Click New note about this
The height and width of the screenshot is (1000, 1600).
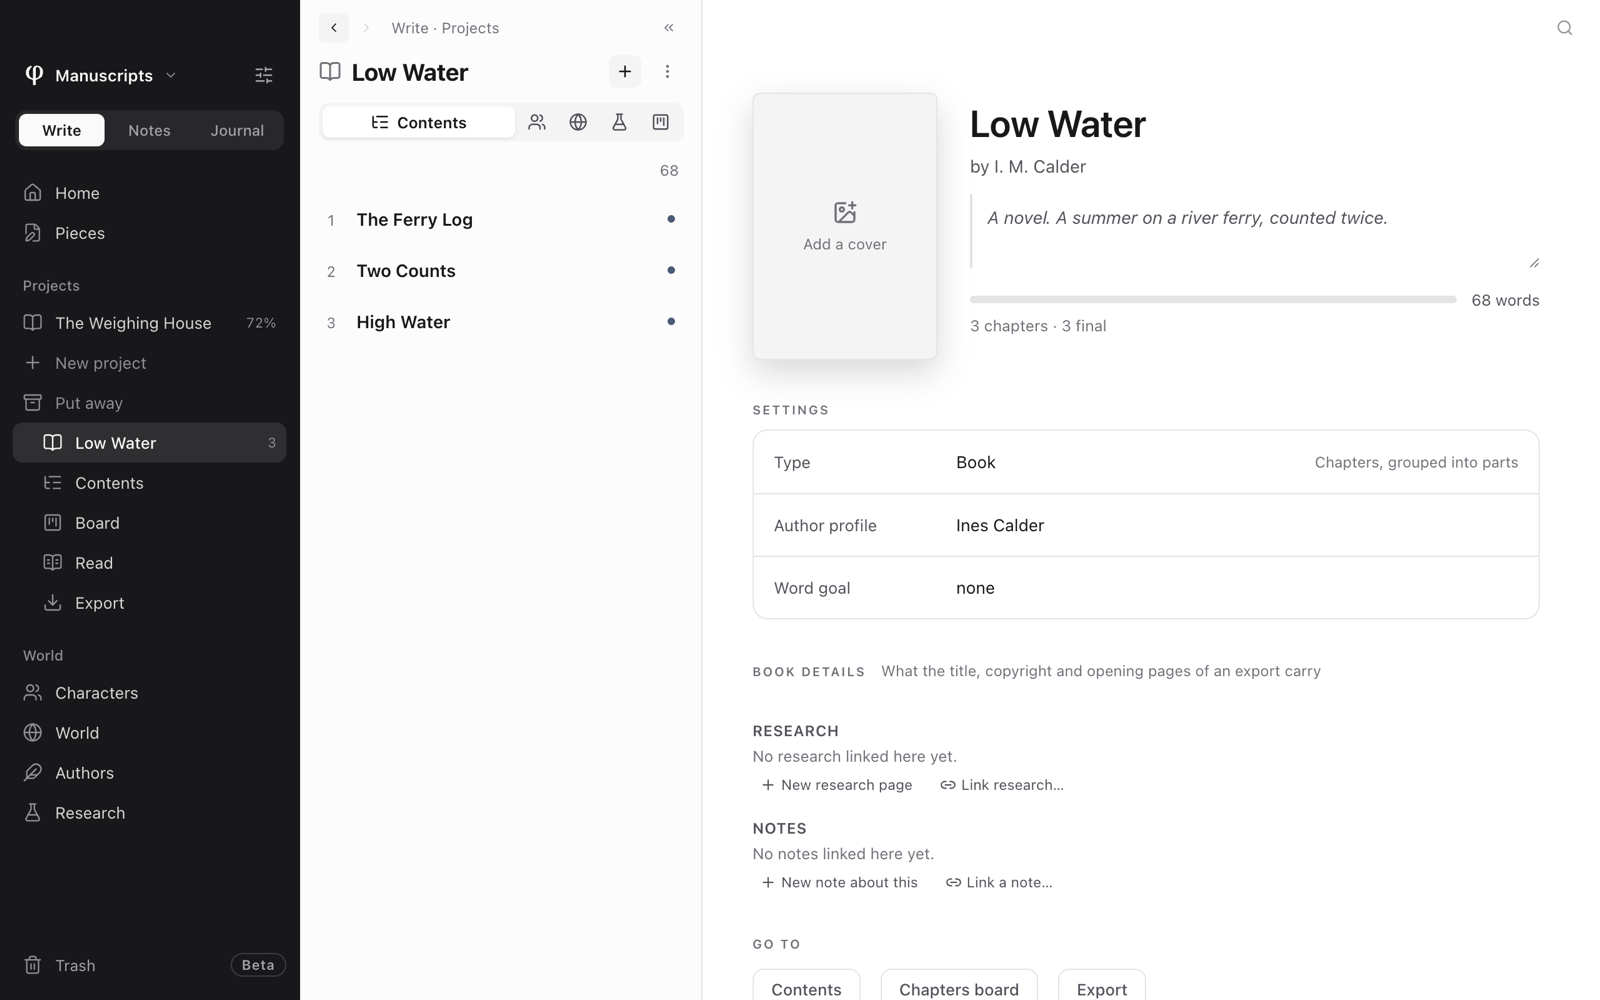[839, 882]
